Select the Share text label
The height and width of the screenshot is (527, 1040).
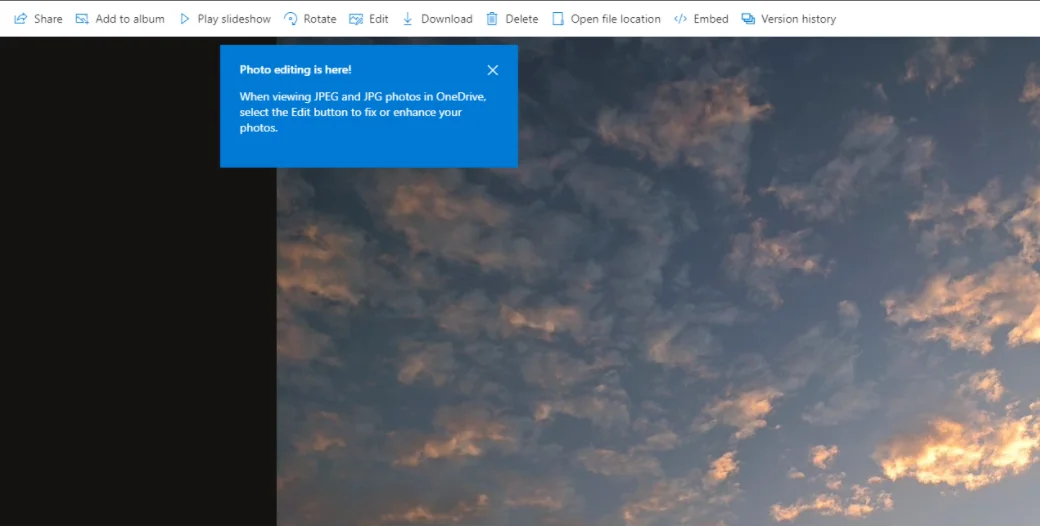48,19
